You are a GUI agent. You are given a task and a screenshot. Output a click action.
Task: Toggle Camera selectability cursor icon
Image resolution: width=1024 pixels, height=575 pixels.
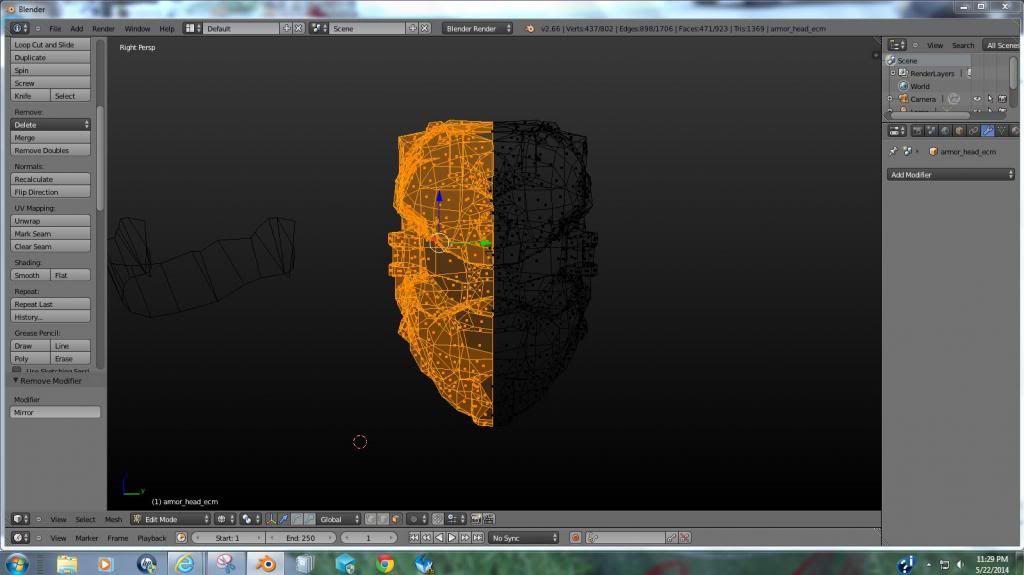click(990, 99)
